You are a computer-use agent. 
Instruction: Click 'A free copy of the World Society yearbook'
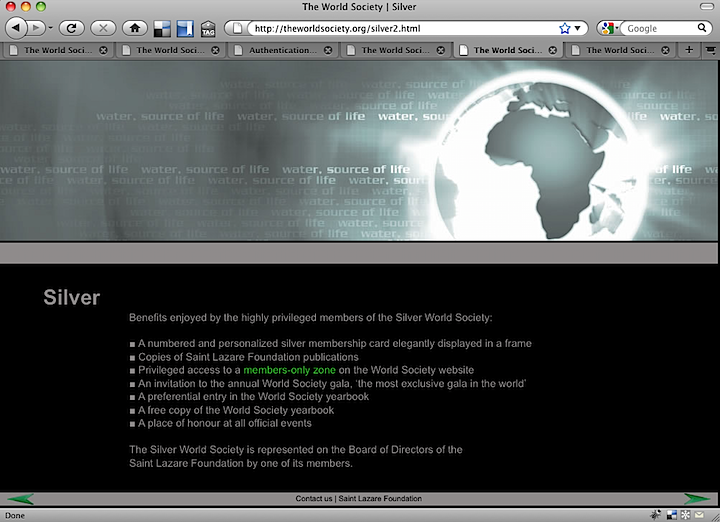[236, 410]
